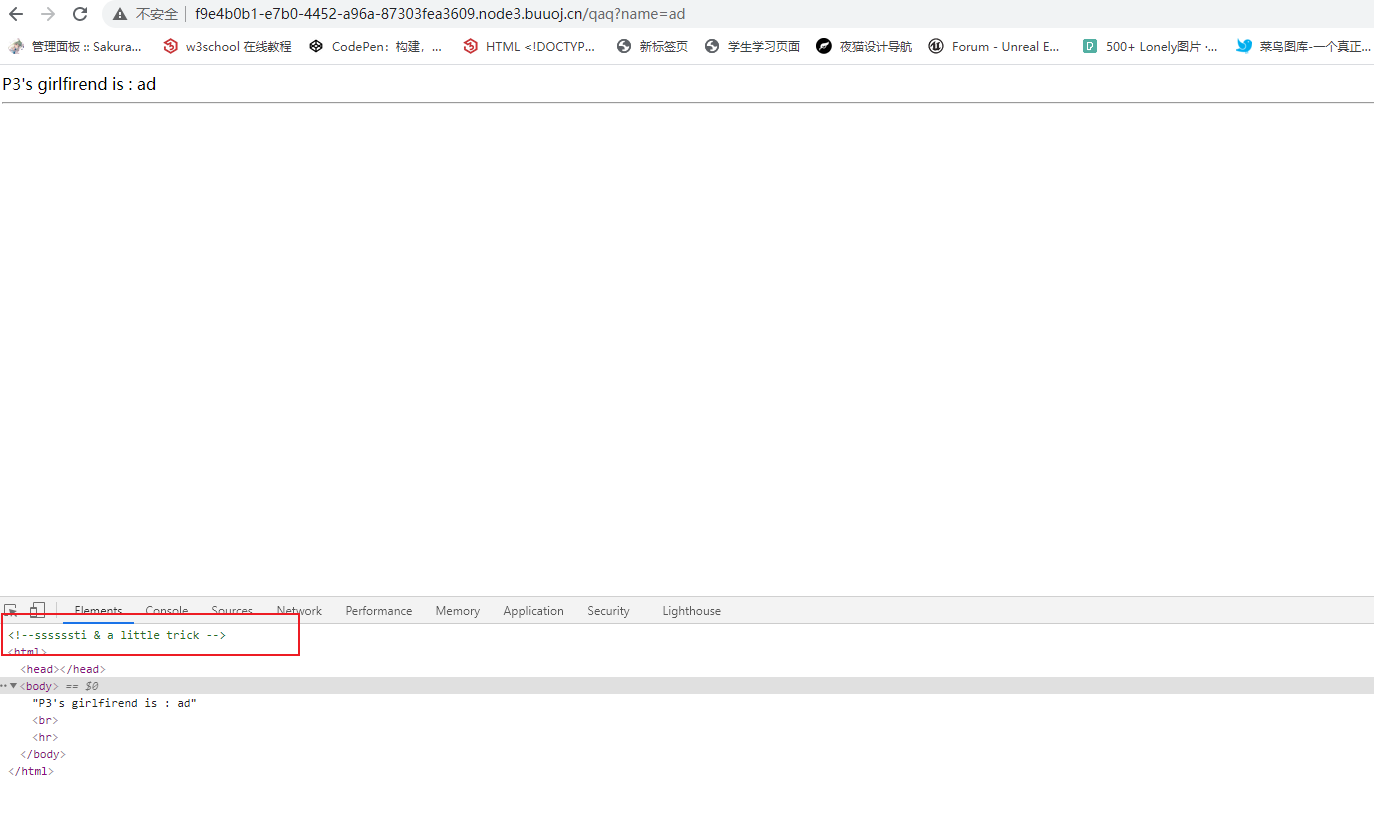The width and height of the screenshot is (1374, 815).
Task: Click the browser forward arrow
Action: pos(47,14)
